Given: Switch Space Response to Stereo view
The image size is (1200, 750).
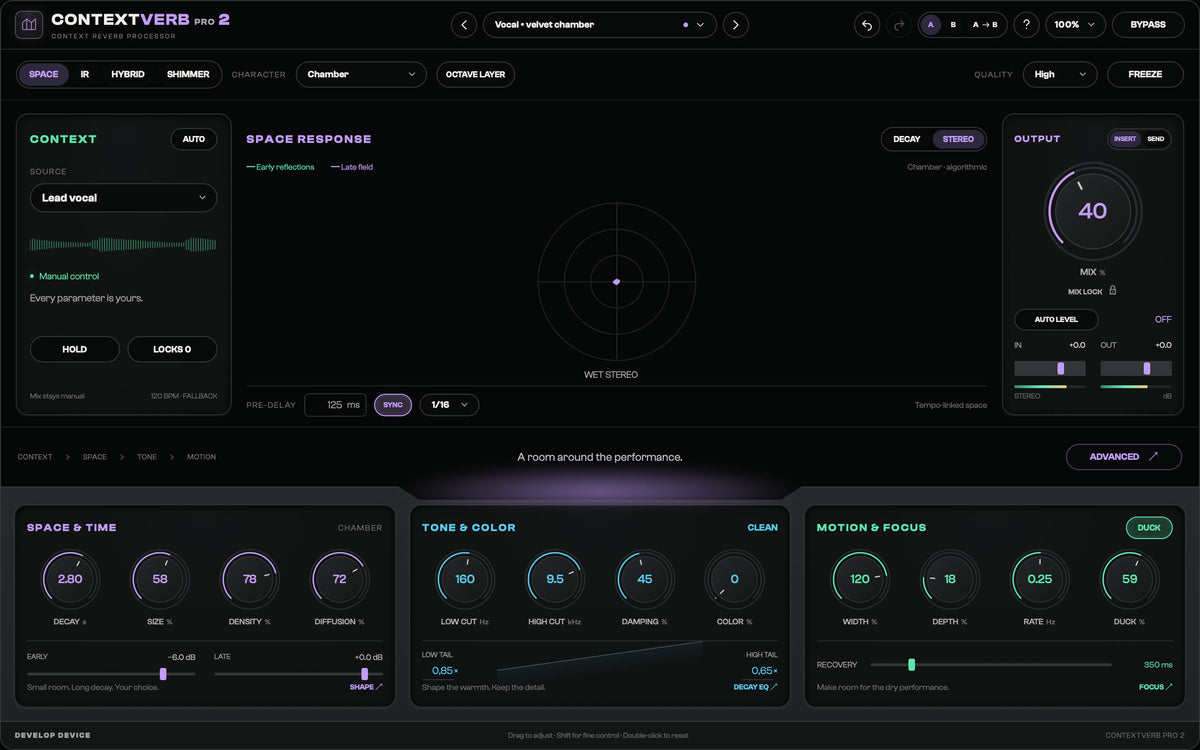Looking at the screenshot, I should (x=958, y=139).
